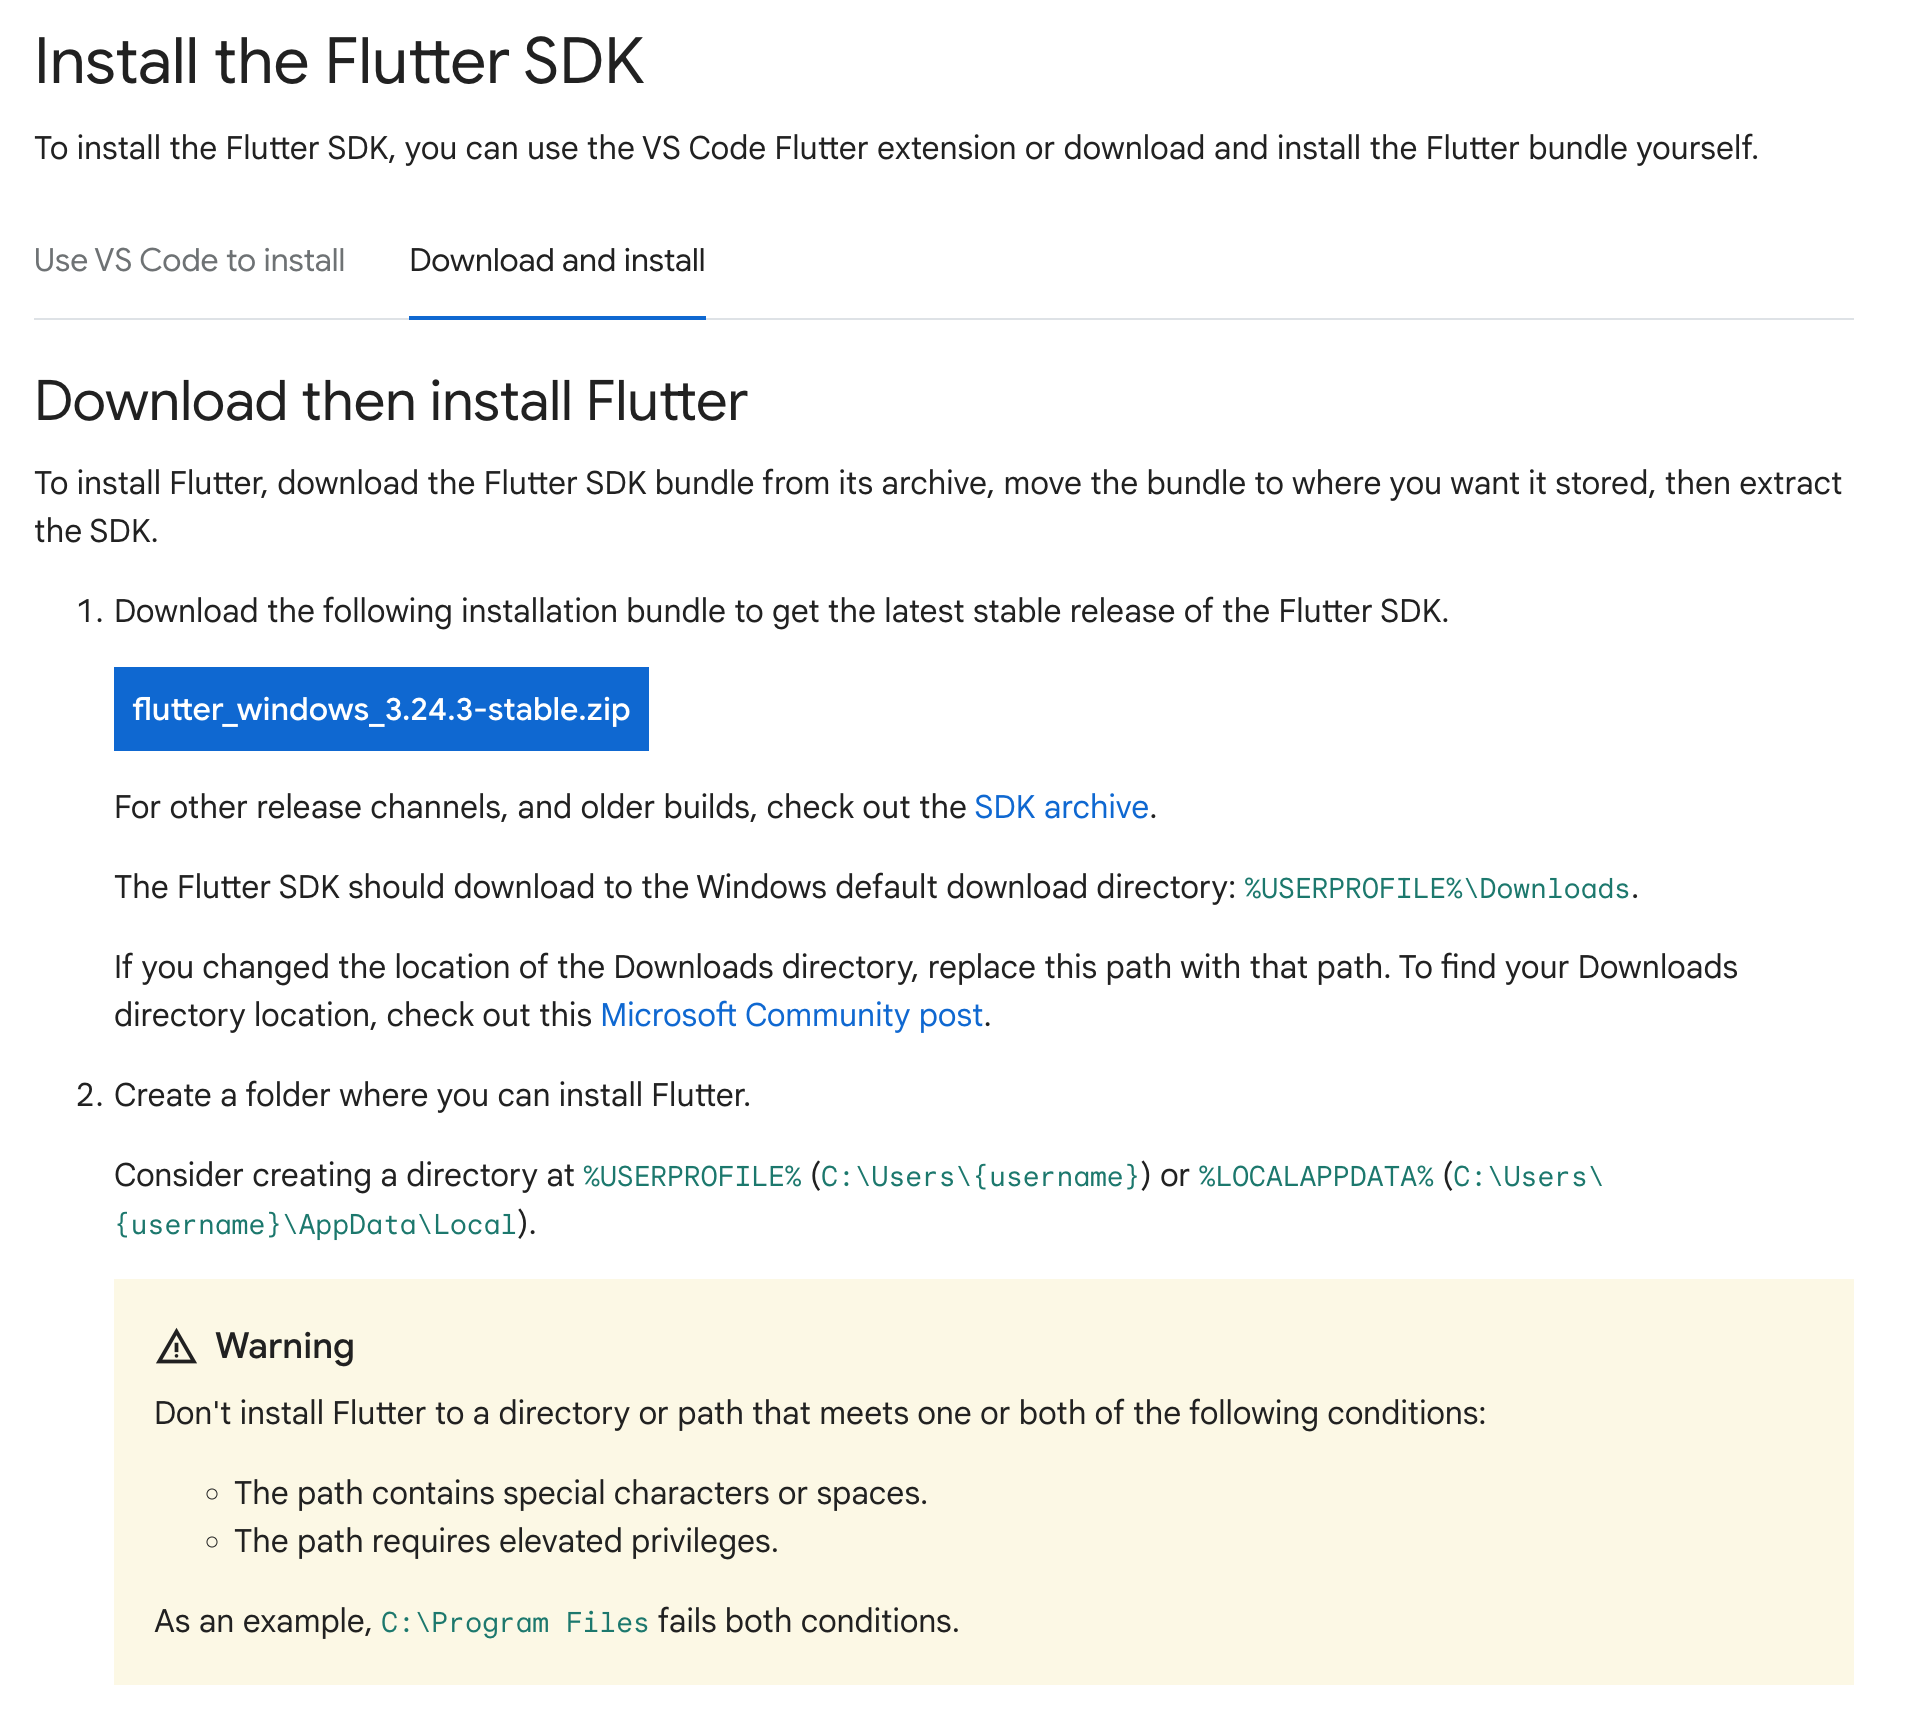Click the VS Code Flutter extension intro sentence

[x=896, y=148]
